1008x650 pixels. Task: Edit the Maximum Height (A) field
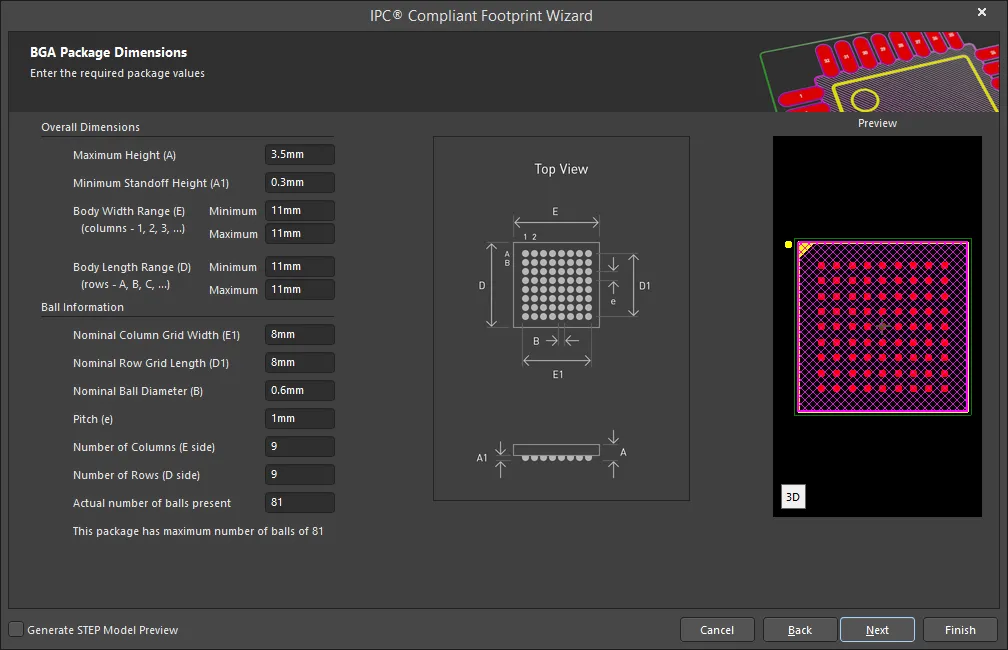click(x=300, y=154)
